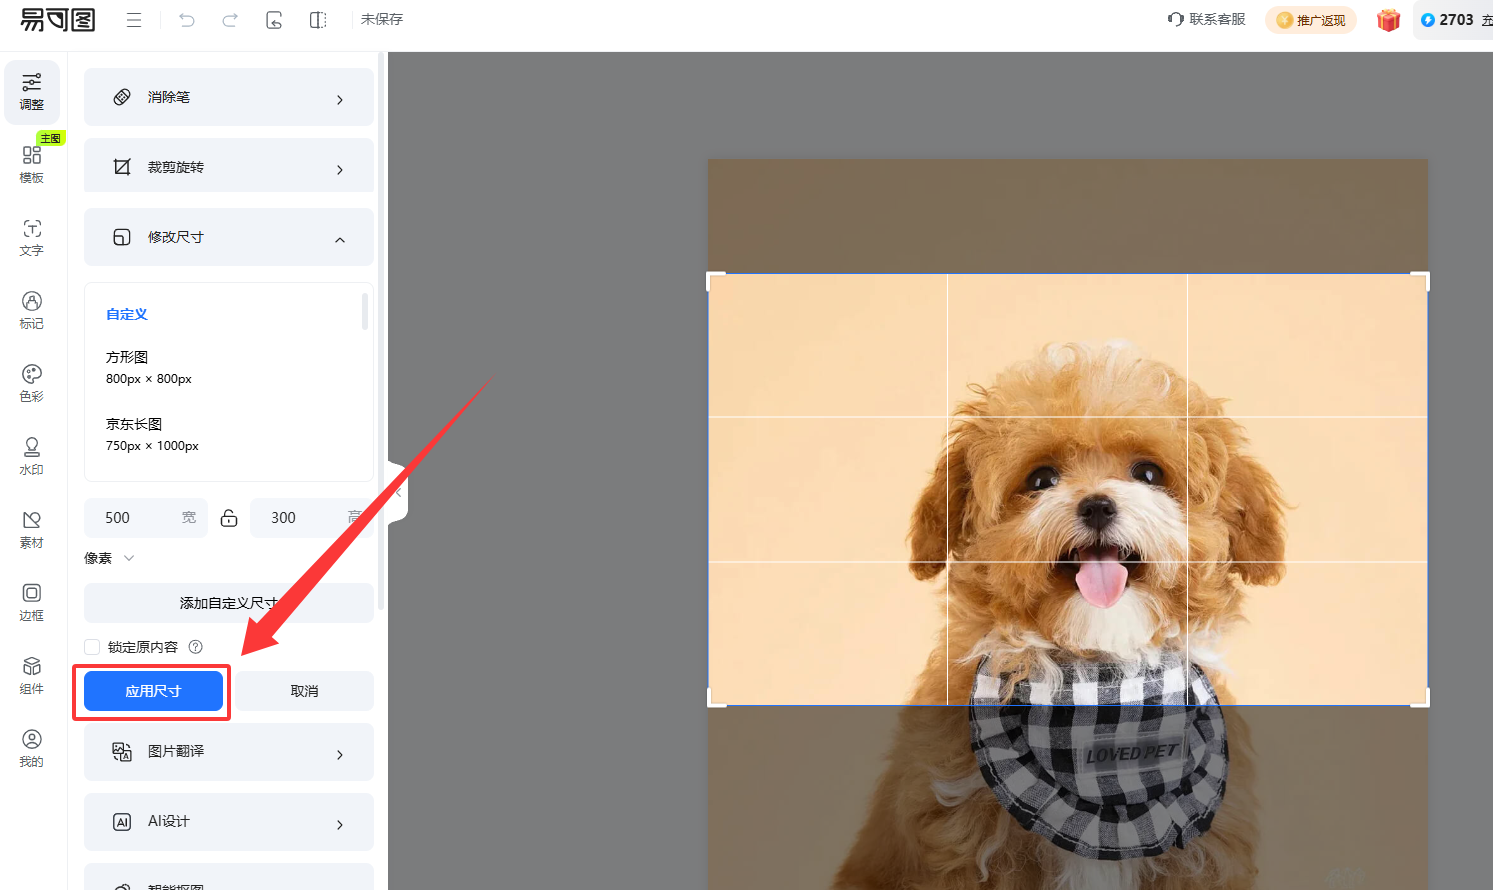Expand the 裁剪旋转 crop rotate panel
This screenshot has height=890, width=1493.
click(229, 167)
